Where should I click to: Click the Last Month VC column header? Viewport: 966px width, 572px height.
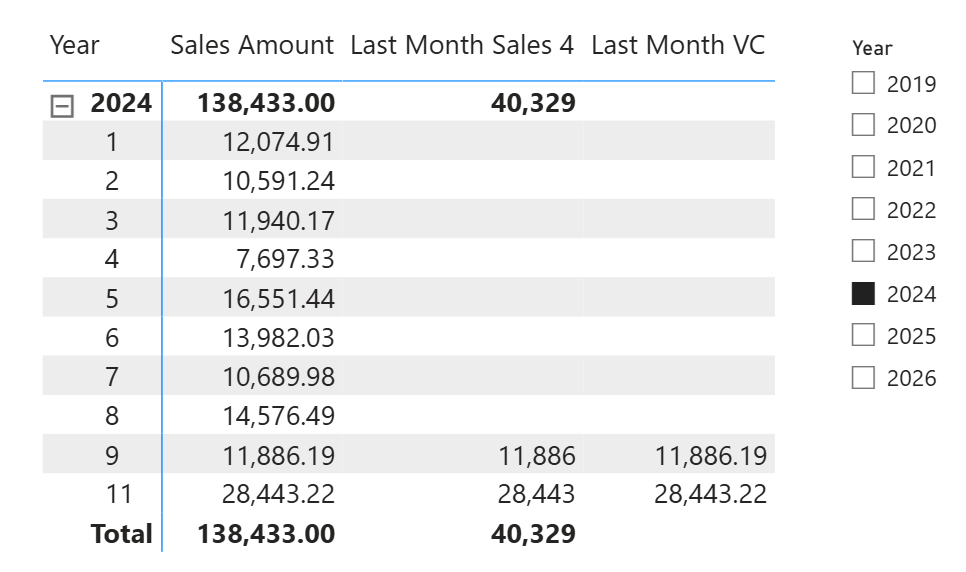[x=678, y=45]
